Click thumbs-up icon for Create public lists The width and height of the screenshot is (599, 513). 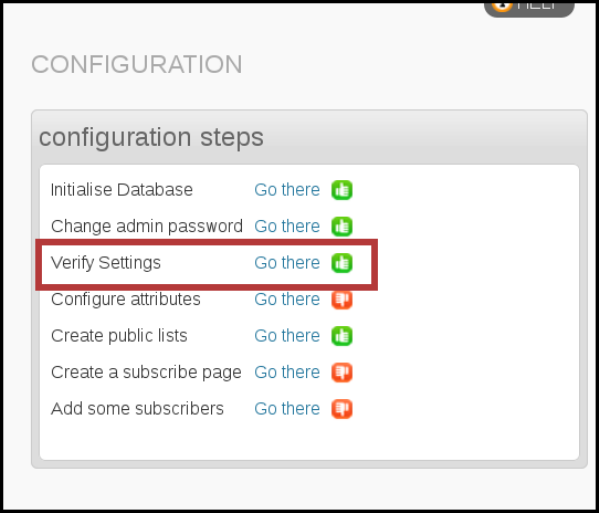pos(342,336)
